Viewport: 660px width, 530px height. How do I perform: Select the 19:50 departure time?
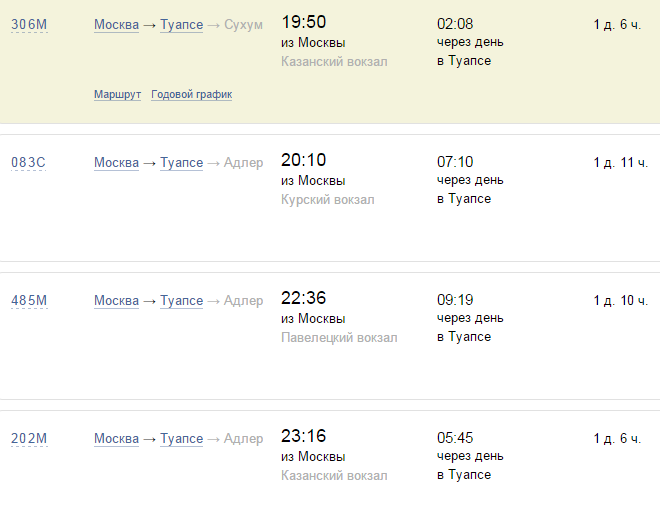(304, 22)
